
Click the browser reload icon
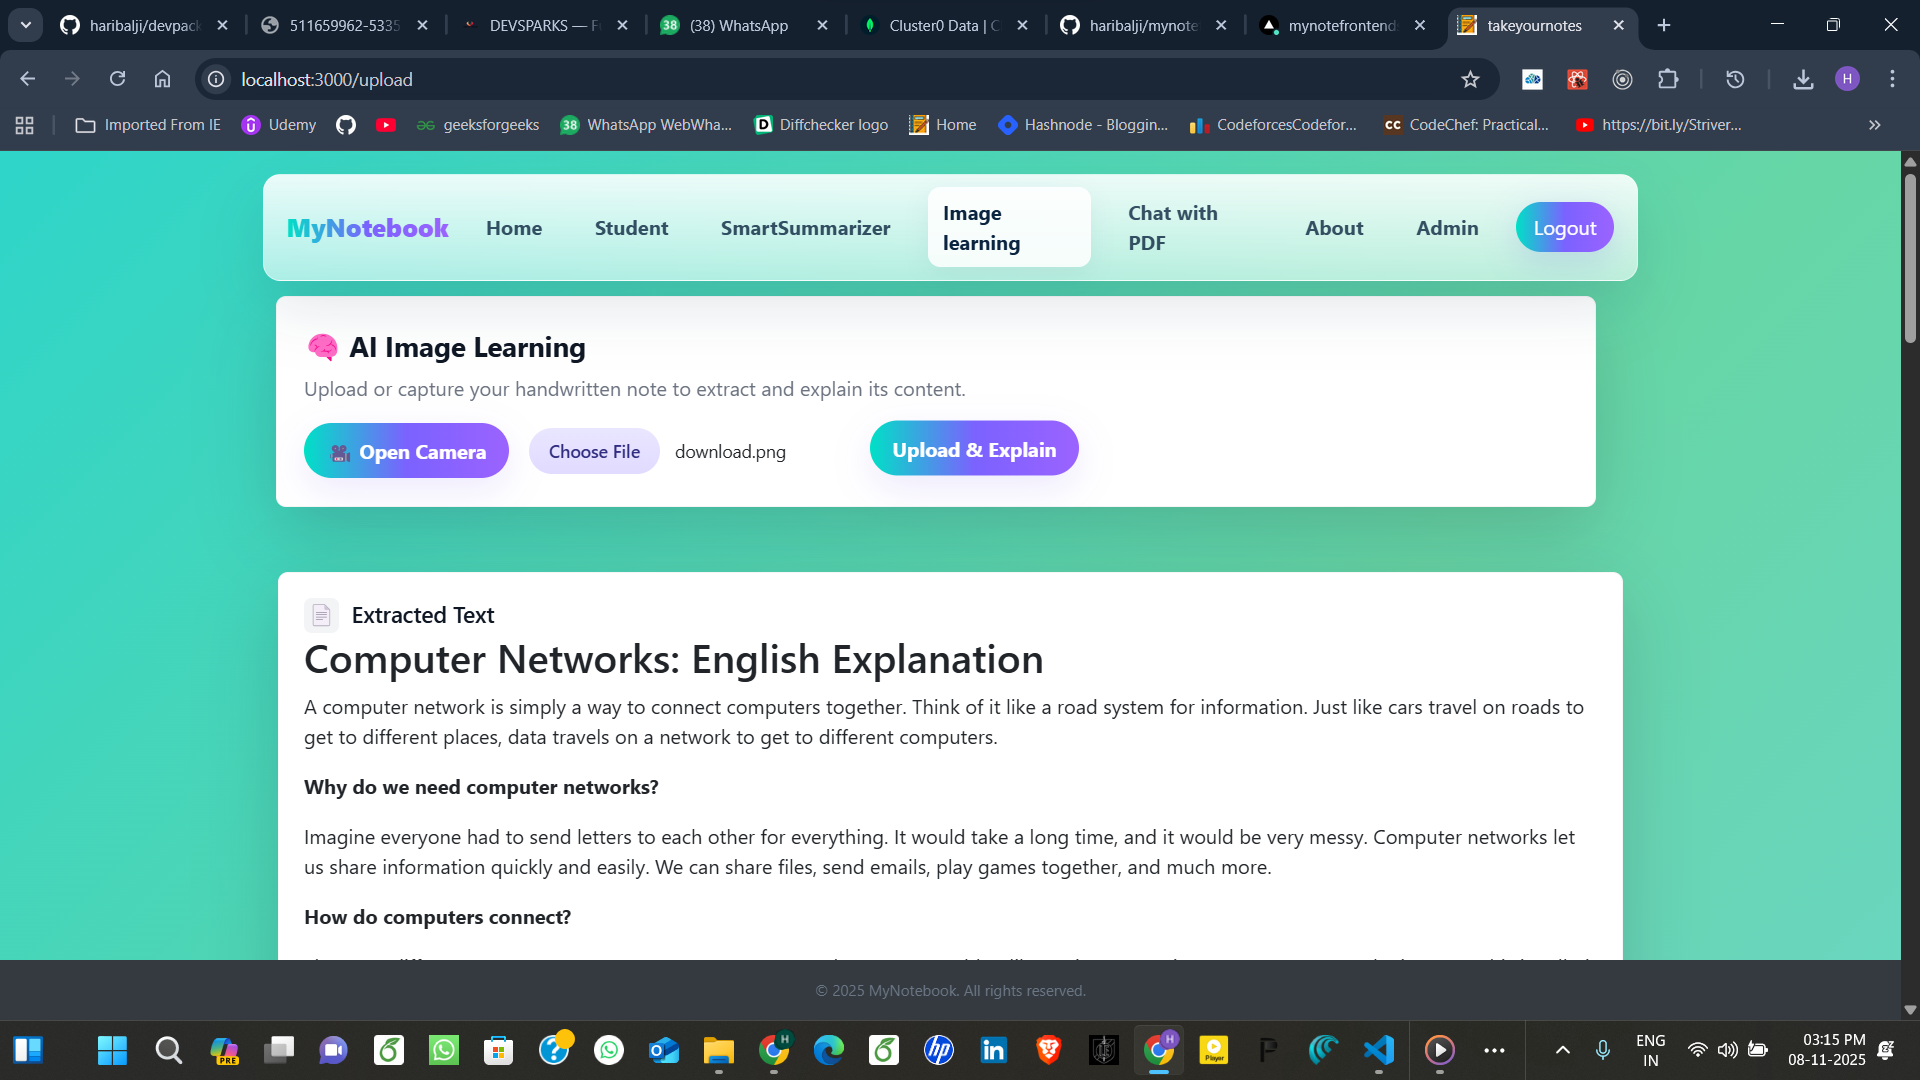118,79
